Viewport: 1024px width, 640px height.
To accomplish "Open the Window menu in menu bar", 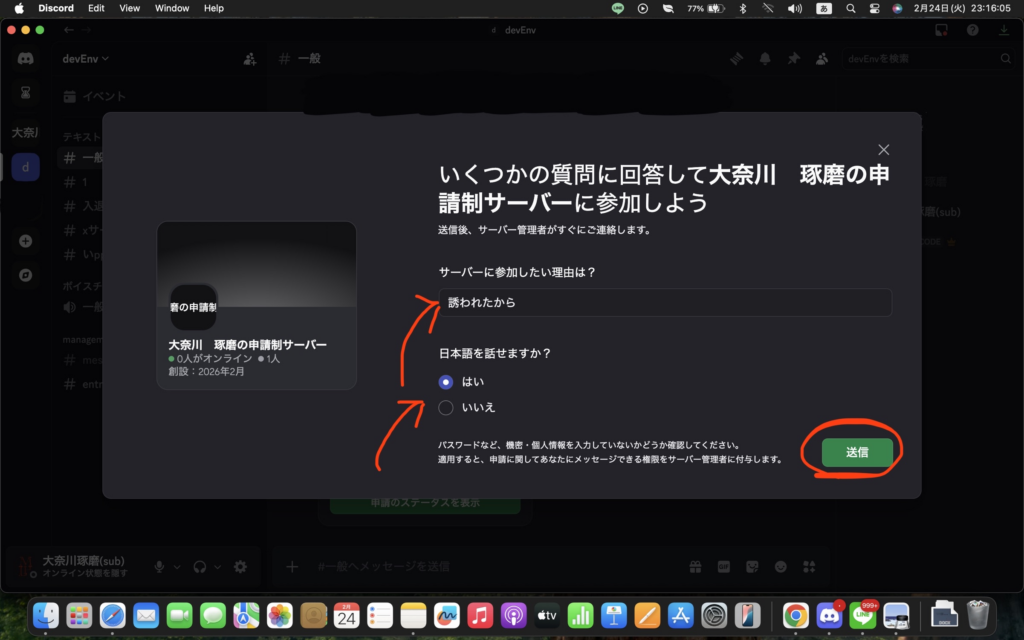I will click(x=172, y=8).
